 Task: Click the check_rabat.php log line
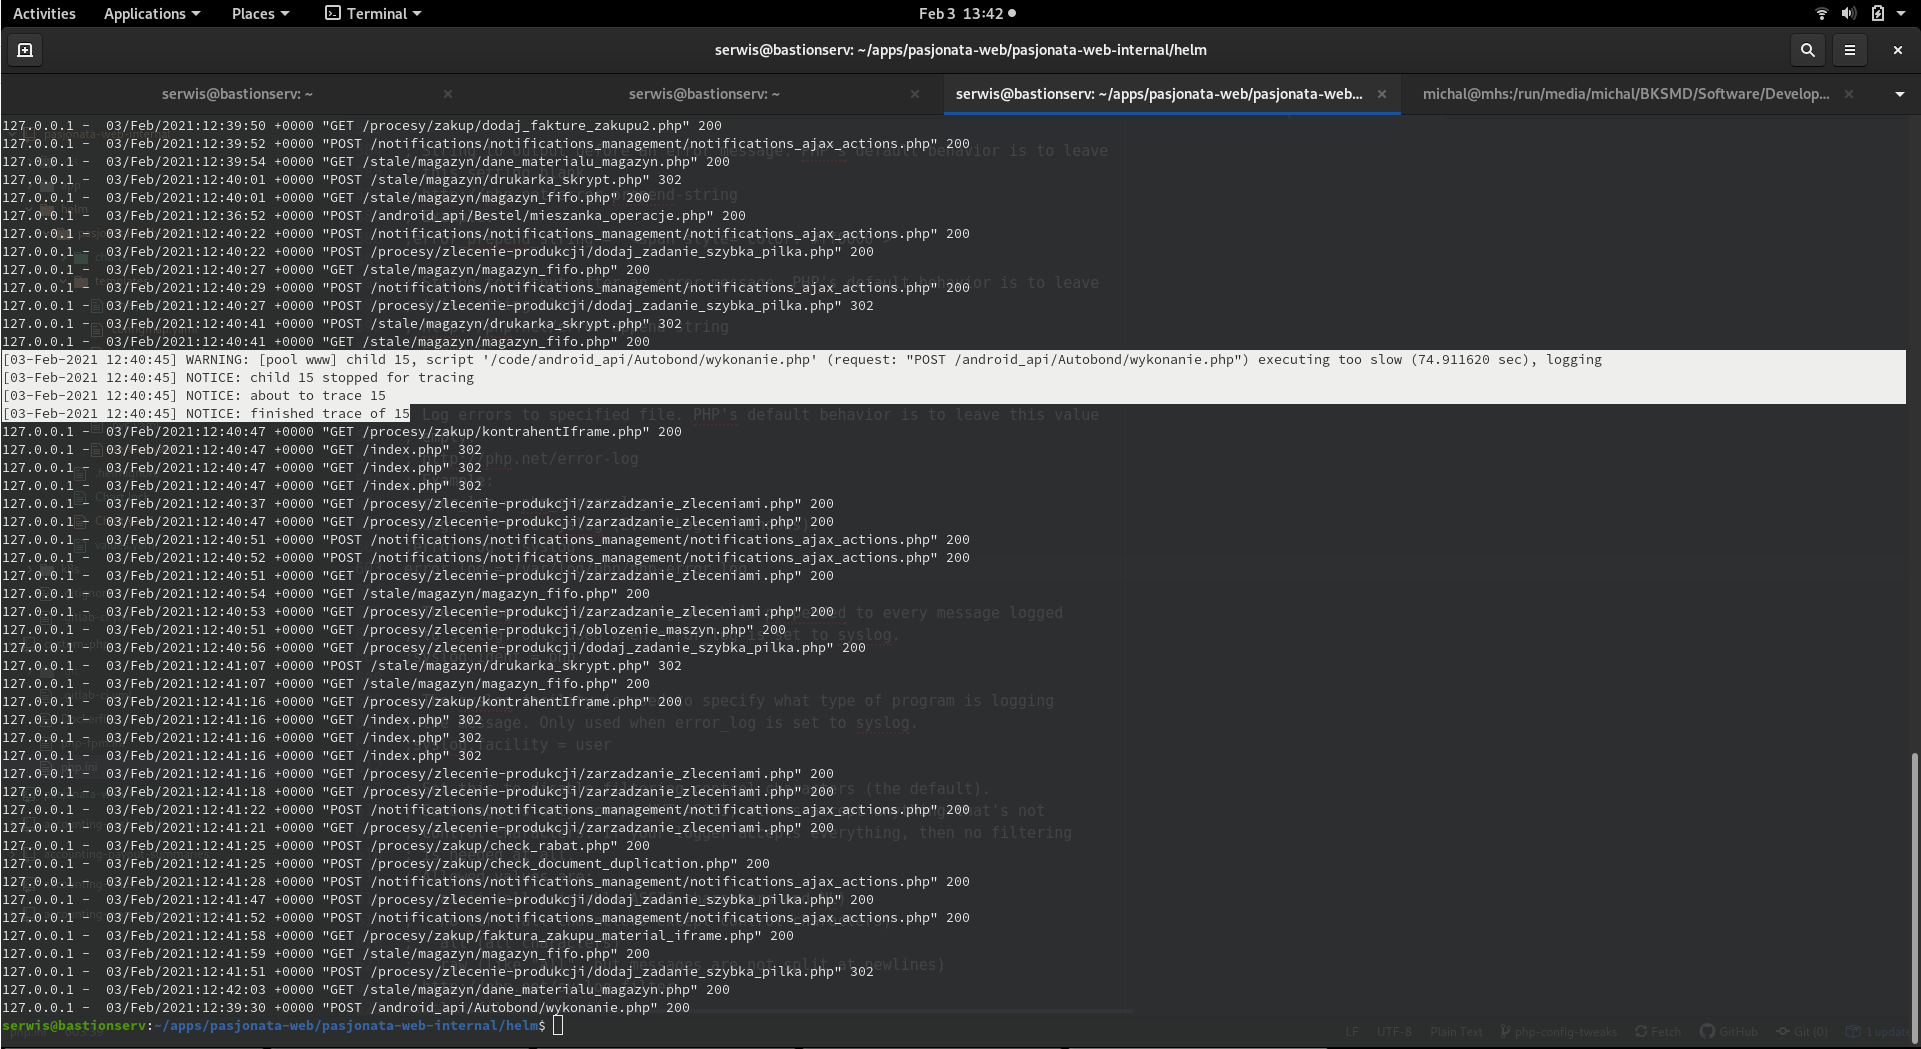326,846
